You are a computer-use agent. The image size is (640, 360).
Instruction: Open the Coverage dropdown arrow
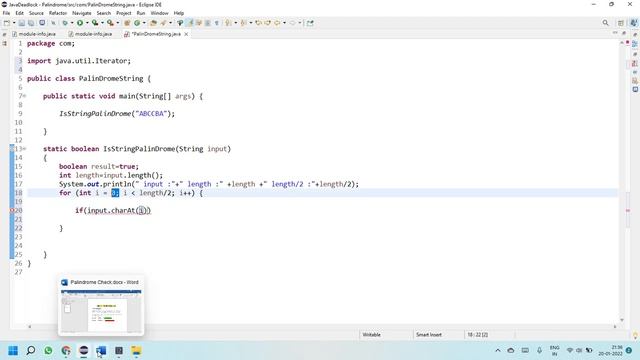(x=102, y=23)
